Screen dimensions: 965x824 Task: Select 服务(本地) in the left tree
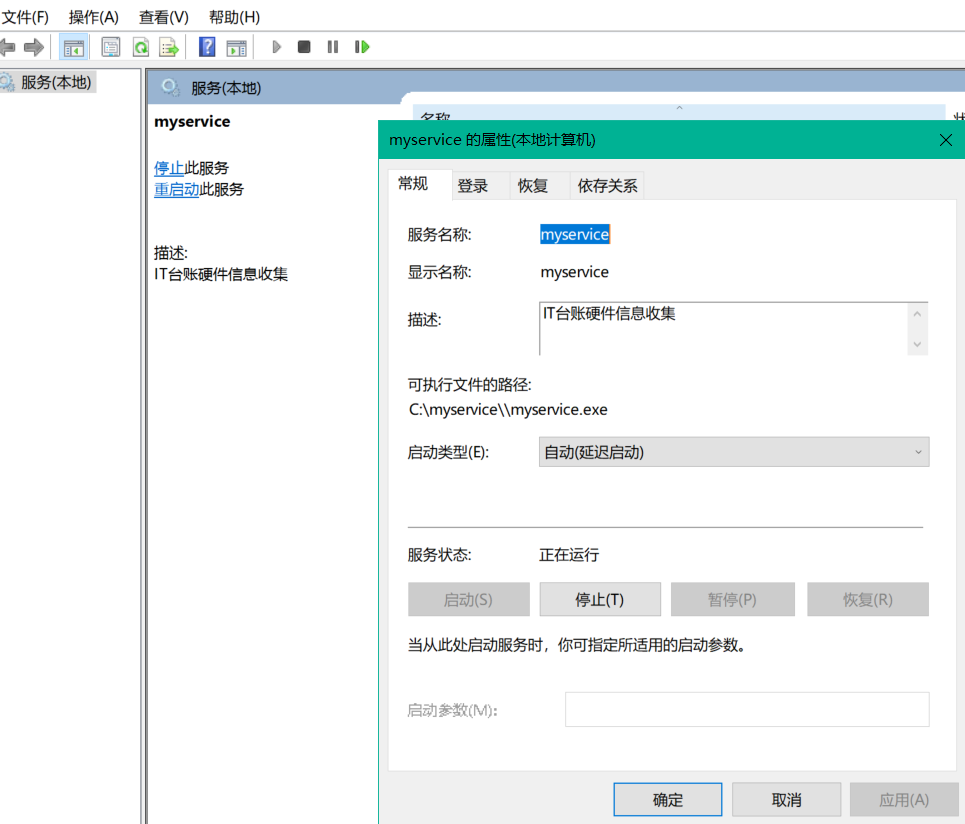[56, 83]
